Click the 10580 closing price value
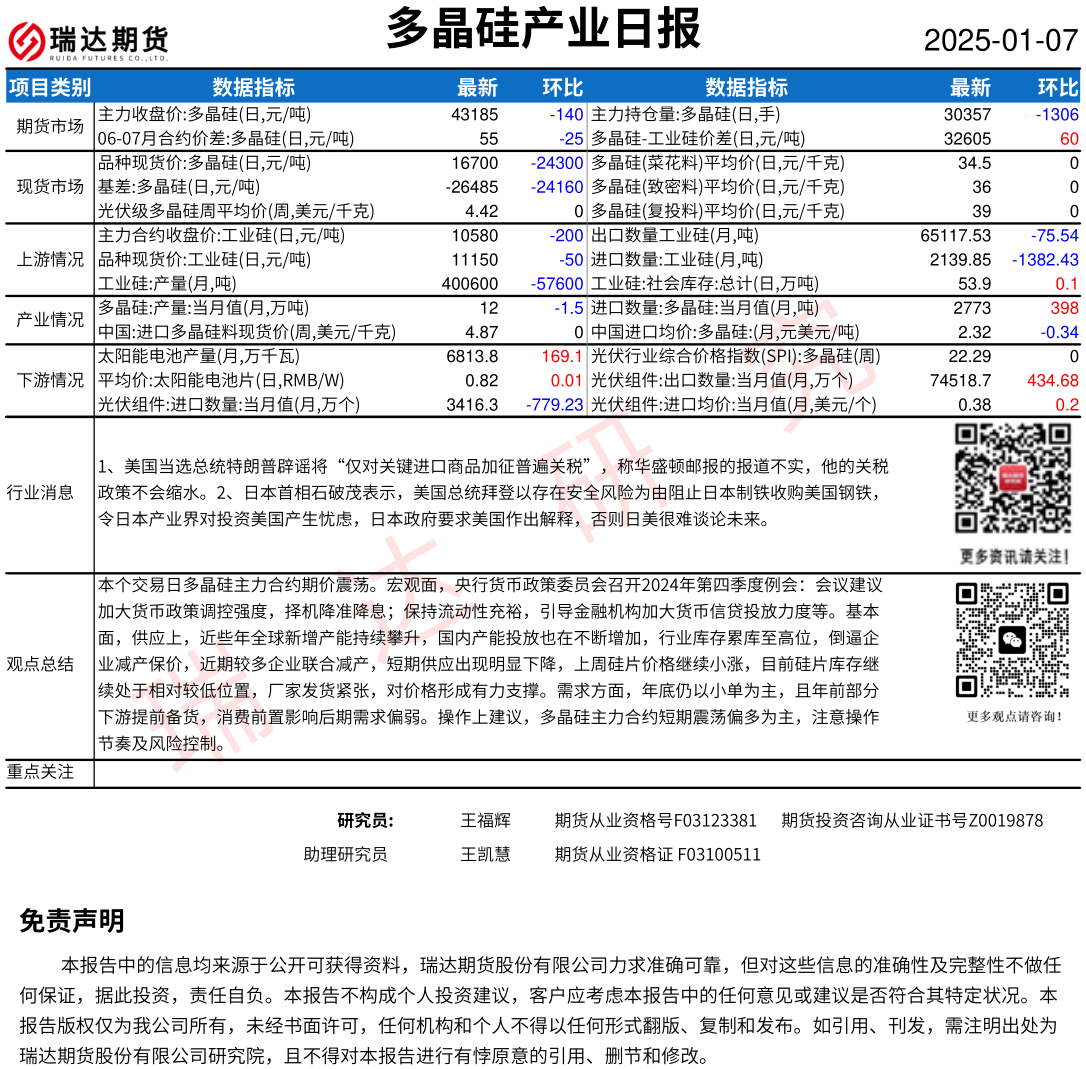This screenshot has width=1086, height=1069. click(x=474, y=236)
